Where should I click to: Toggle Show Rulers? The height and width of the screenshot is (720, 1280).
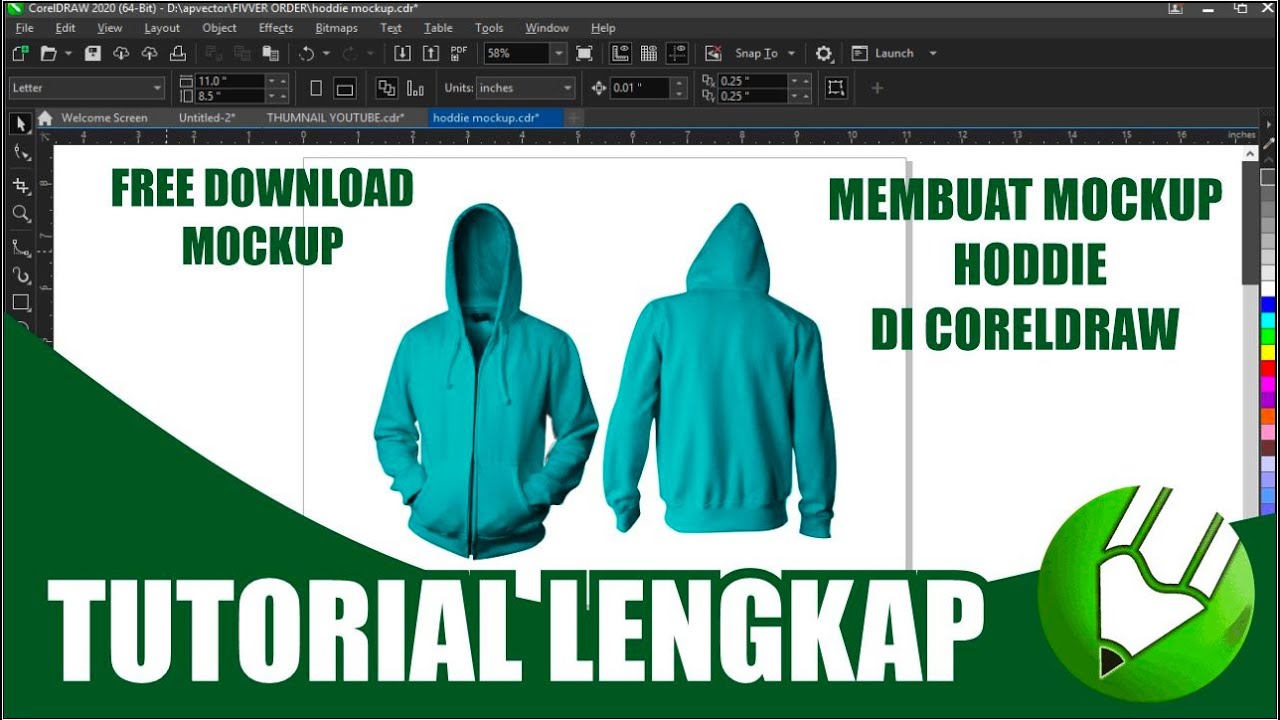coord(621,53)
